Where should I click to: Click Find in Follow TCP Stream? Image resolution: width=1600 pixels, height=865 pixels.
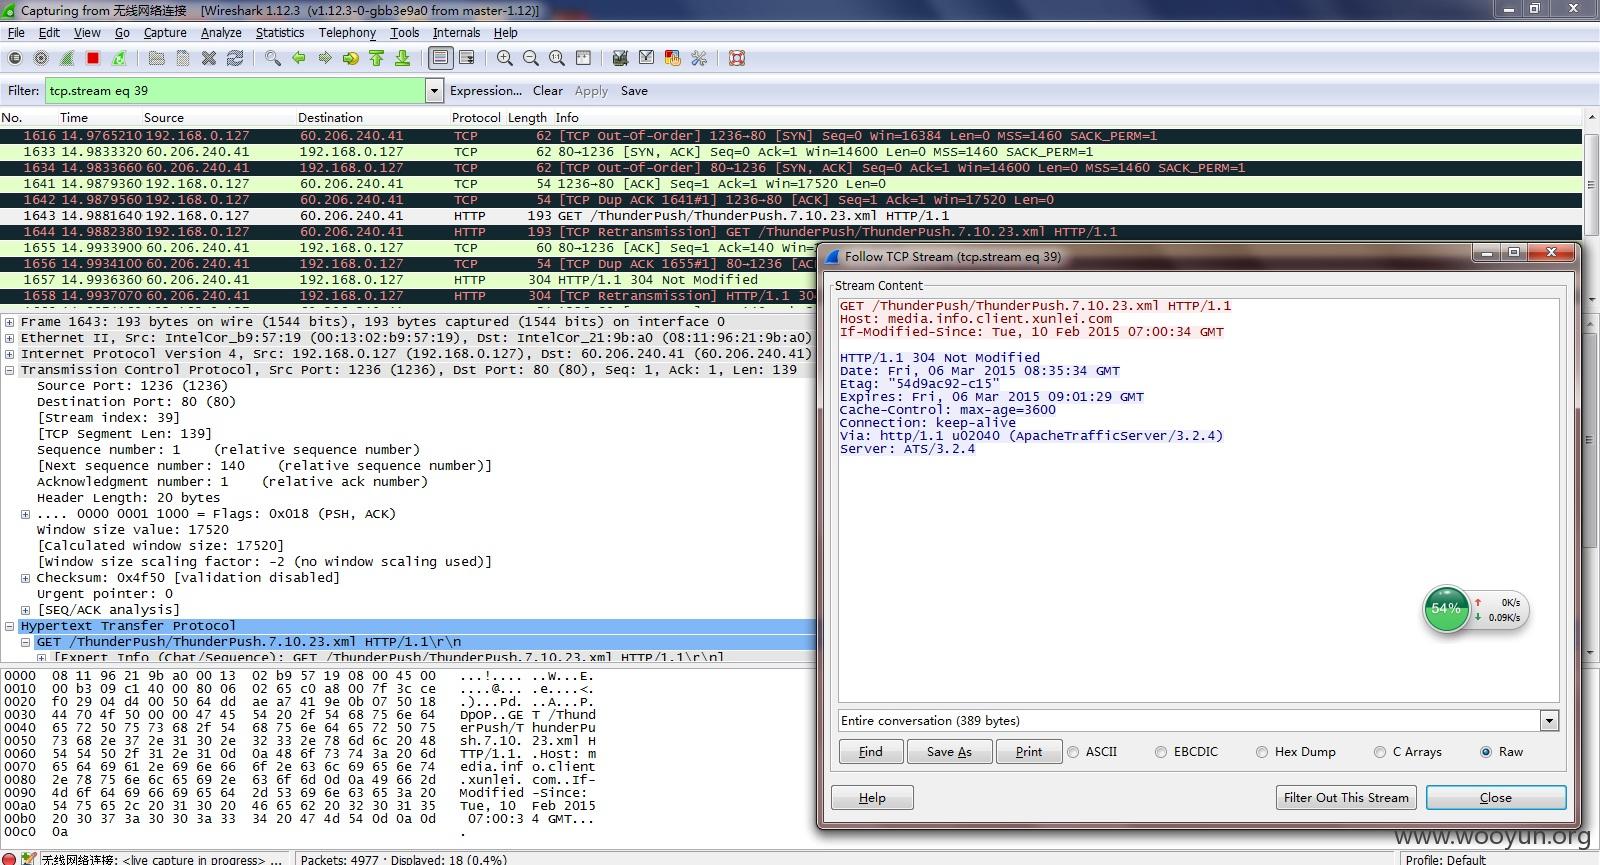[871, 752]
